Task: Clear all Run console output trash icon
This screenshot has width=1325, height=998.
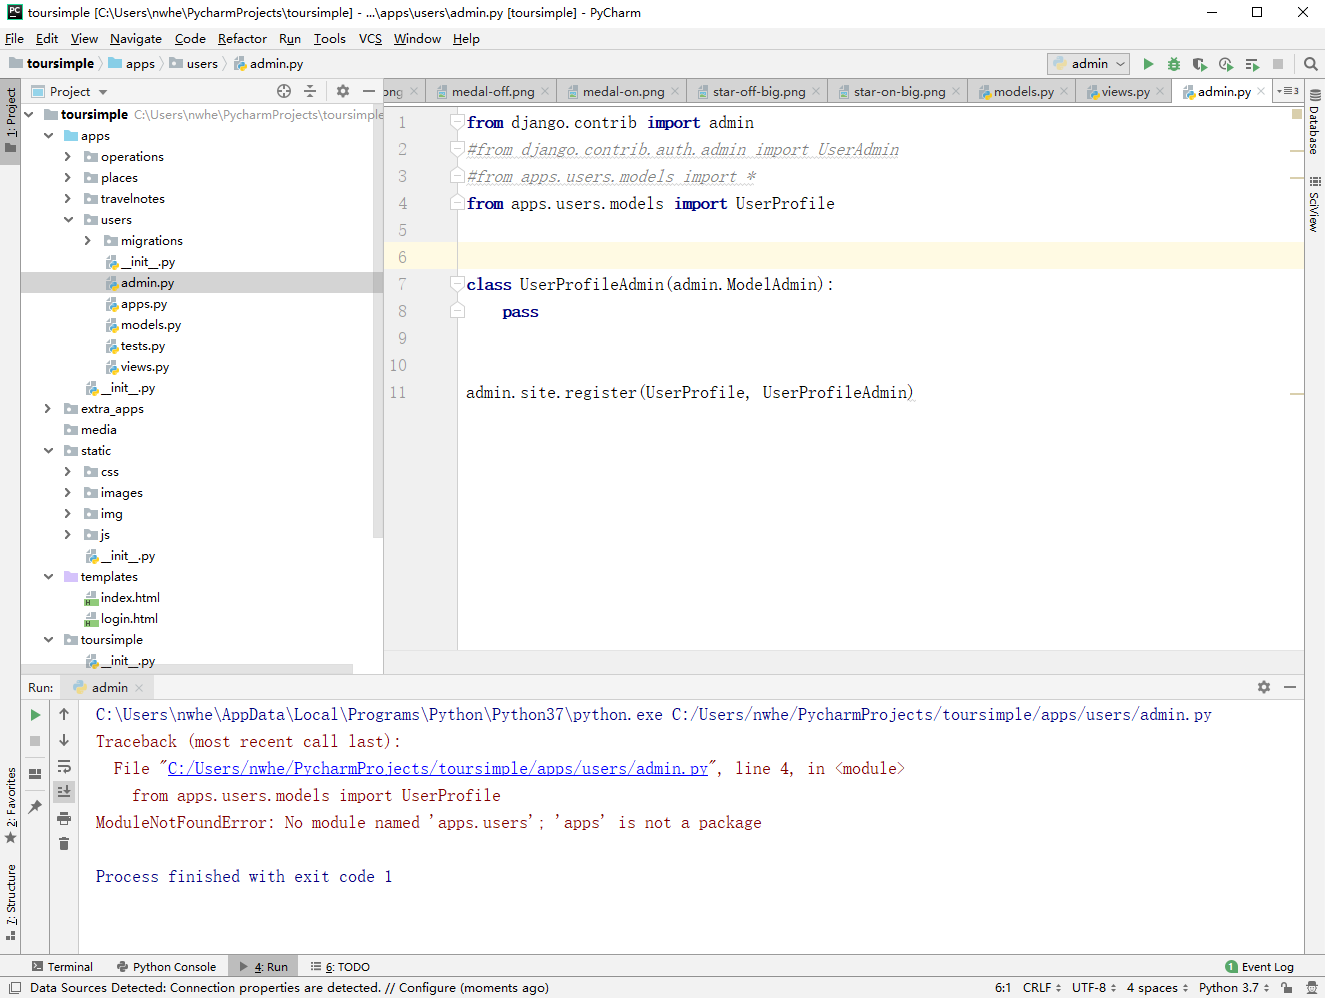Action: (64, 844)
